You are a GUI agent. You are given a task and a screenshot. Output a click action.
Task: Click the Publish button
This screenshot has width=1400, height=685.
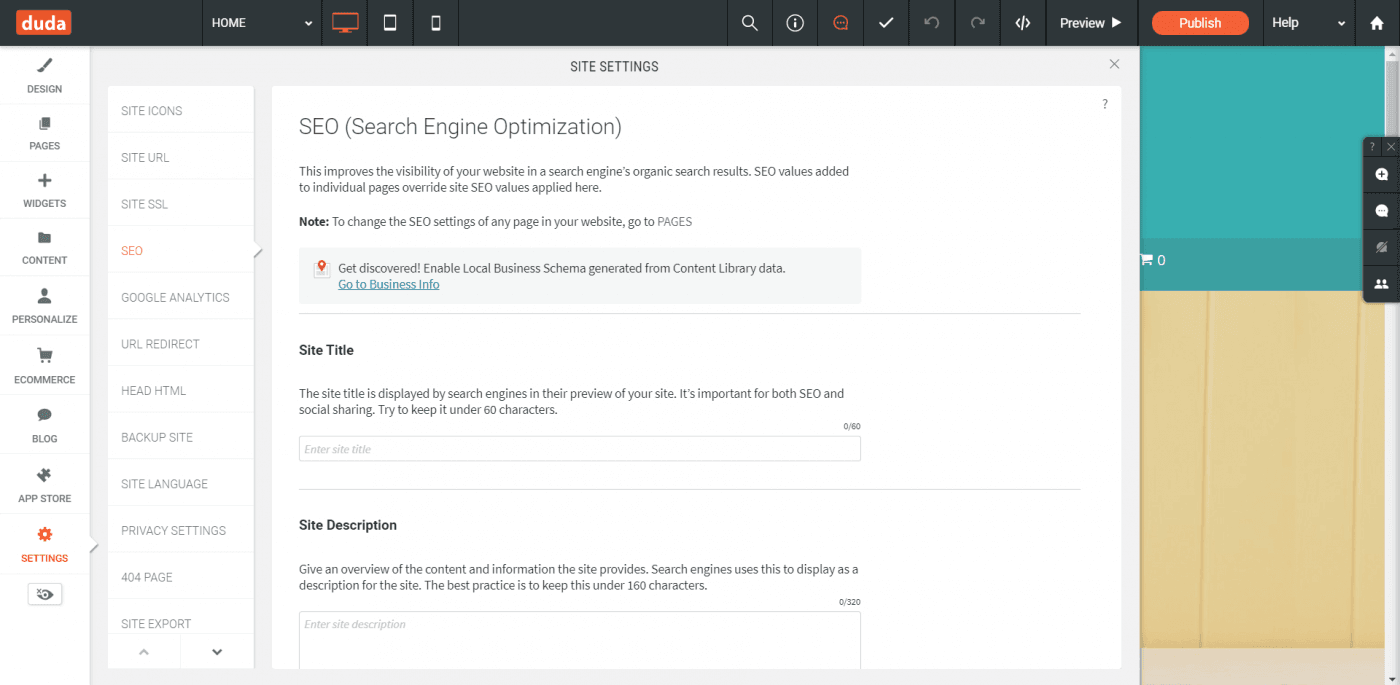[1200, 23]
